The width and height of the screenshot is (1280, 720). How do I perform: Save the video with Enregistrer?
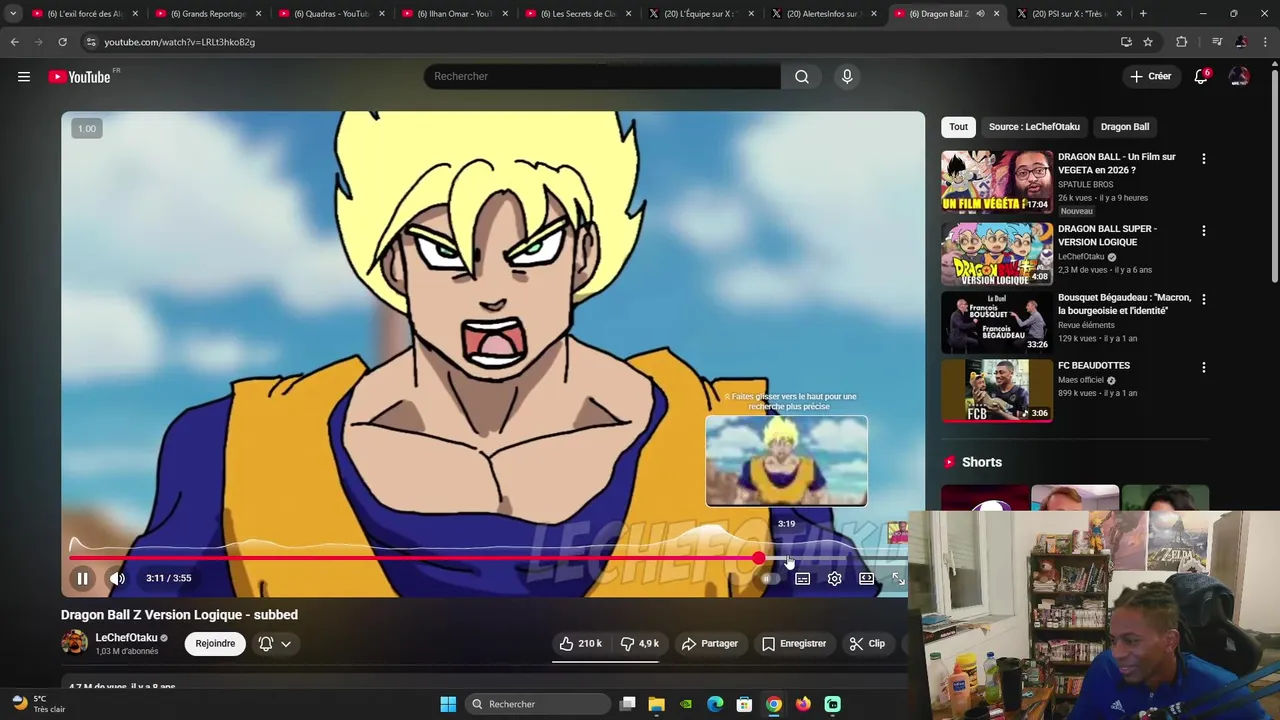[794, 644]
